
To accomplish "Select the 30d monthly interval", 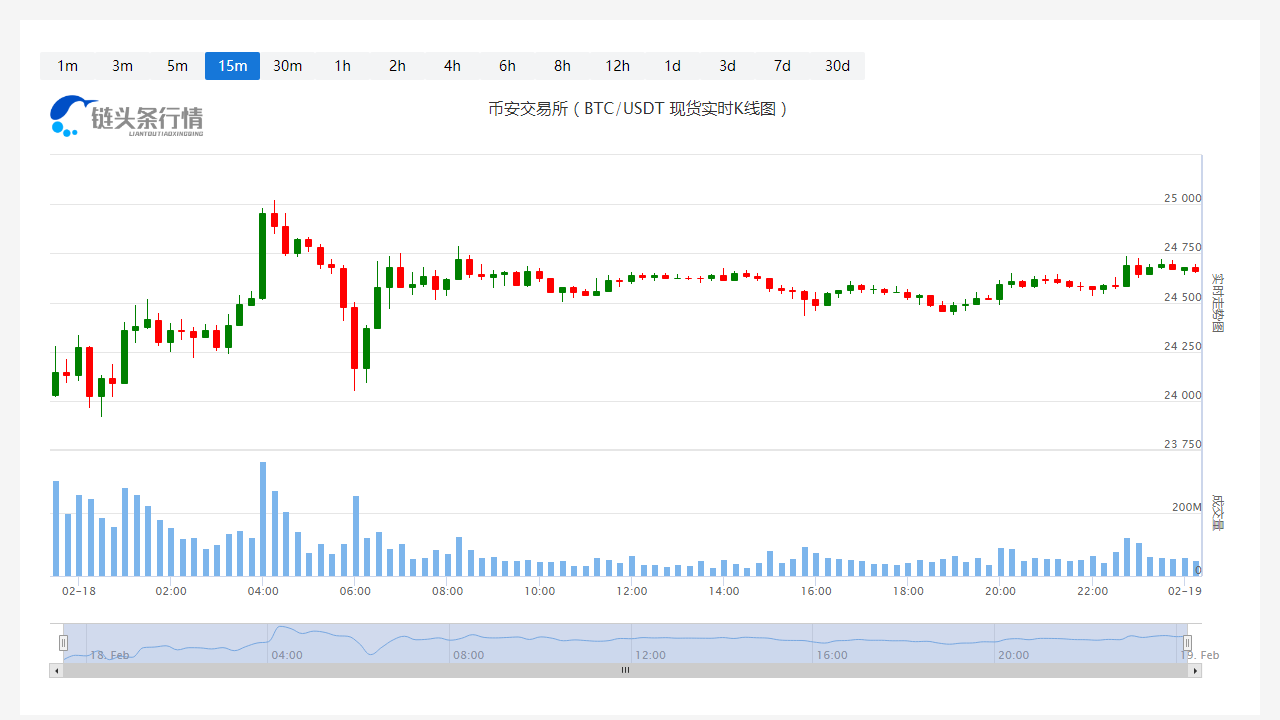I will [x=837, y=65].
